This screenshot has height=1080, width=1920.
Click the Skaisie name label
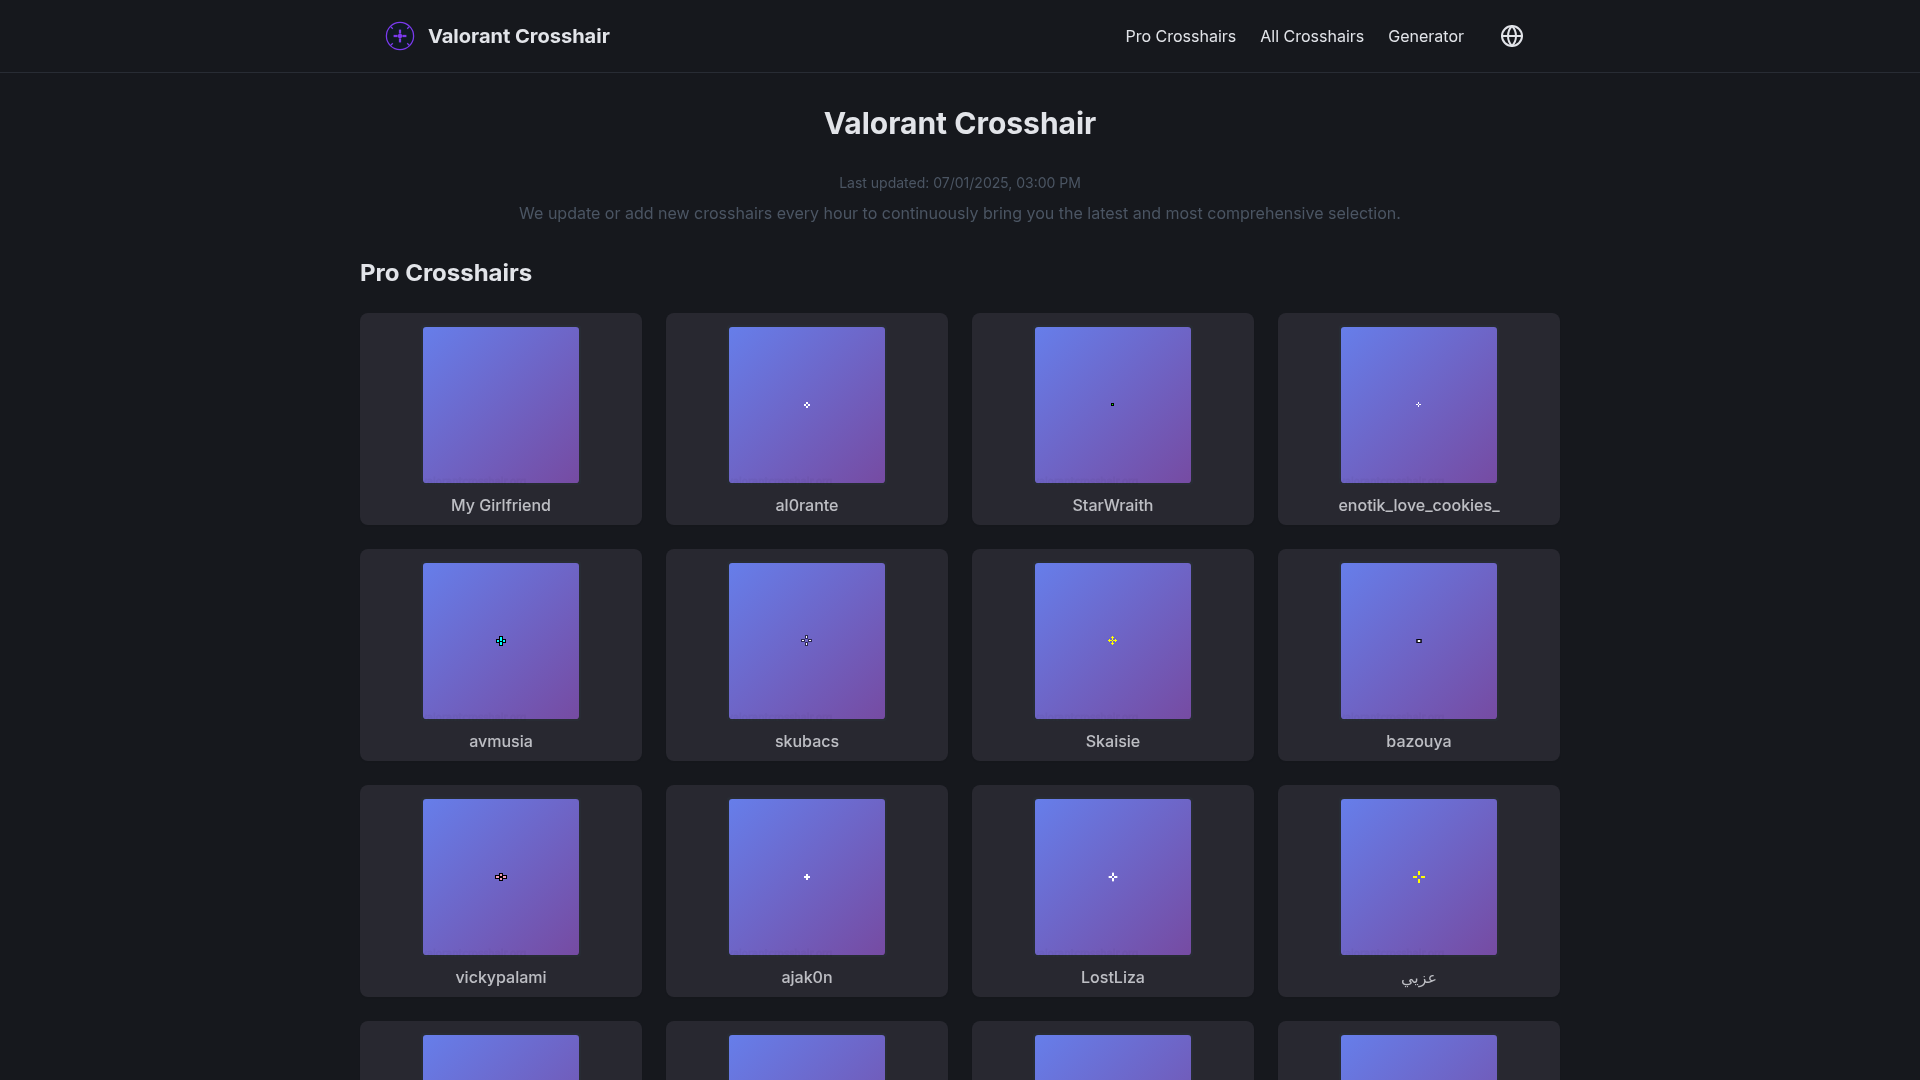click(1113, 741)
